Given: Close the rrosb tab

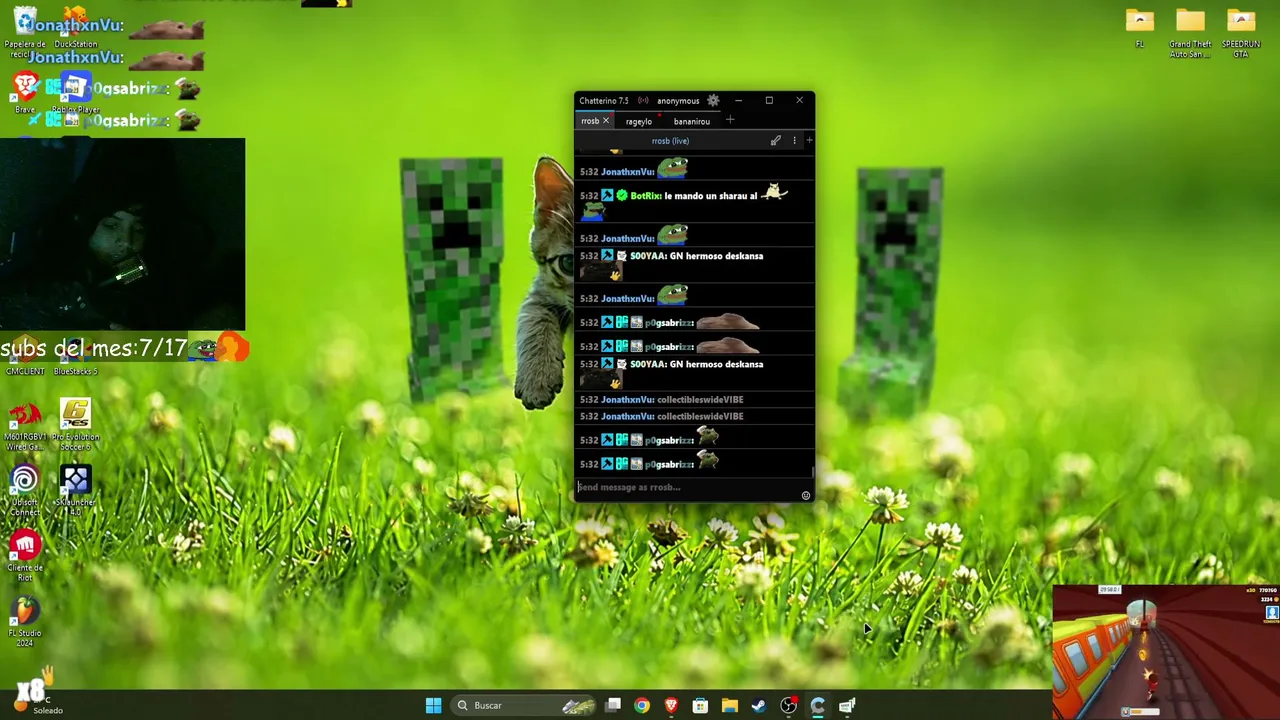Looking at the screenshot, I should 605,121.
